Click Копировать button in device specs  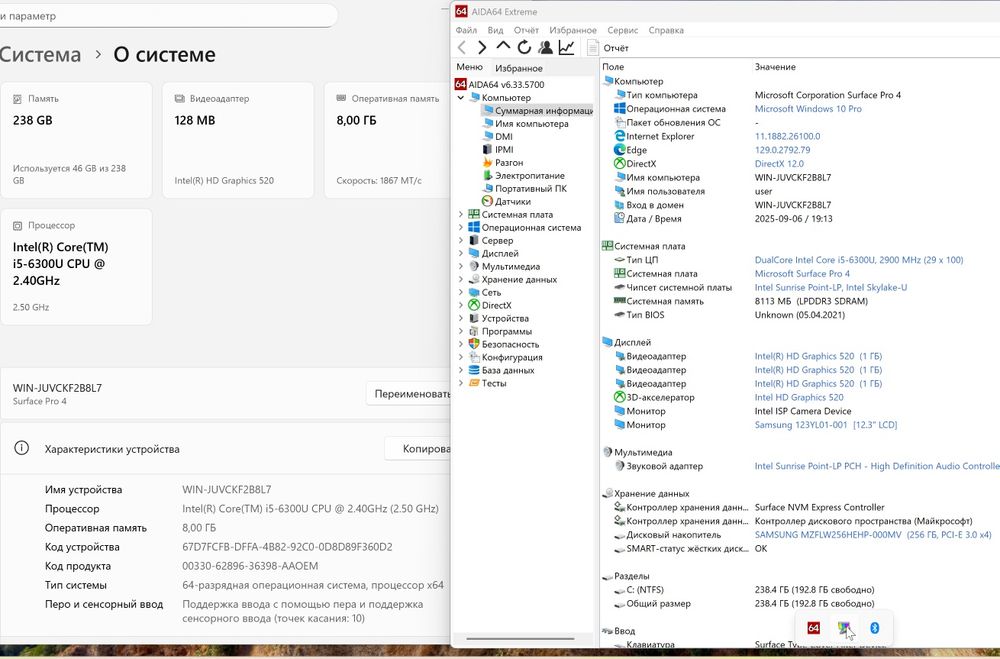coord(418,448)
